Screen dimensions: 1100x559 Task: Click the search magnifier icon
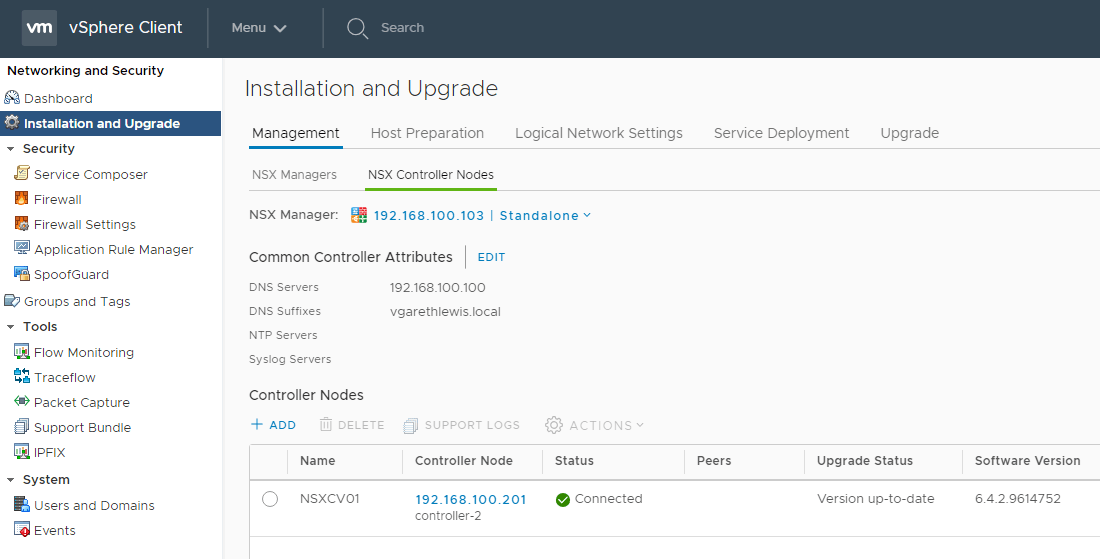[357, 28]
